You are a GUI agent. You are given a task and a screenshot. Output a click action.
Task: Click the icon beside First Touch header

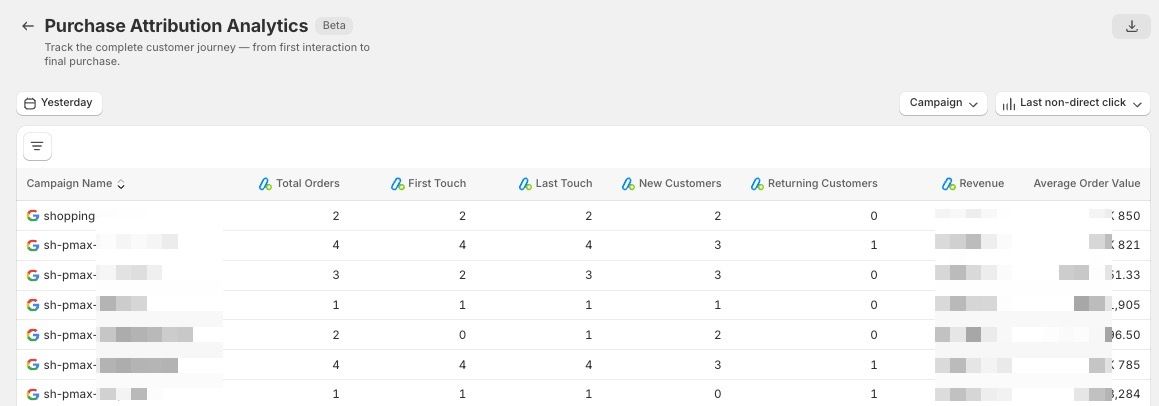point(398,183)
